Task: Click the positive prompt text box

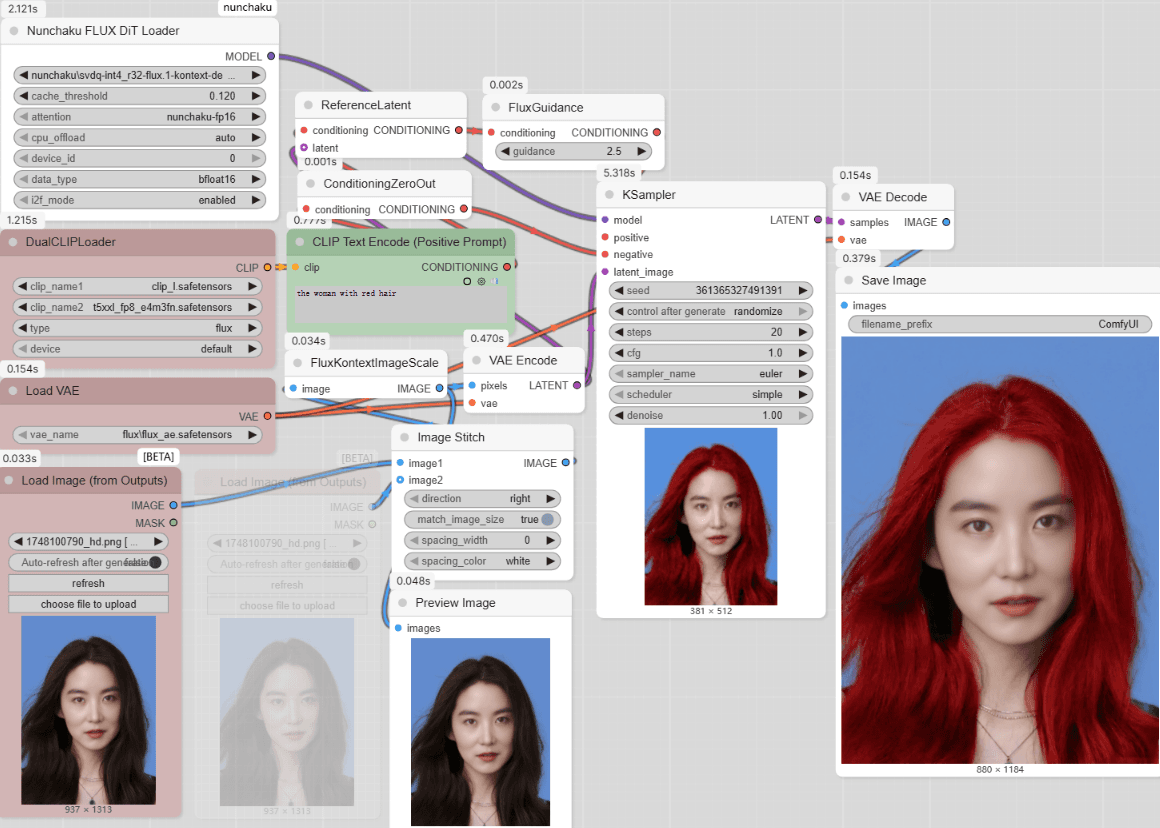Action: coord(400,304)
